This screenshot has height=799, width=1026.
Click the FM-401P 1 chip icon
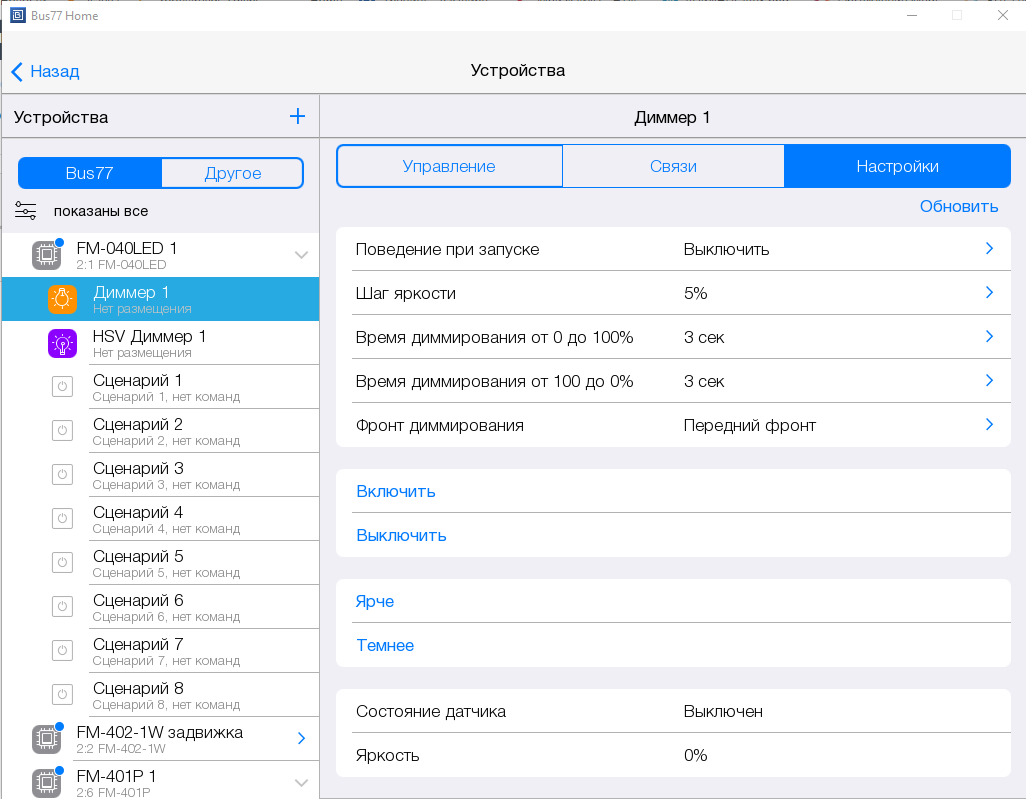tap(46, 782)
